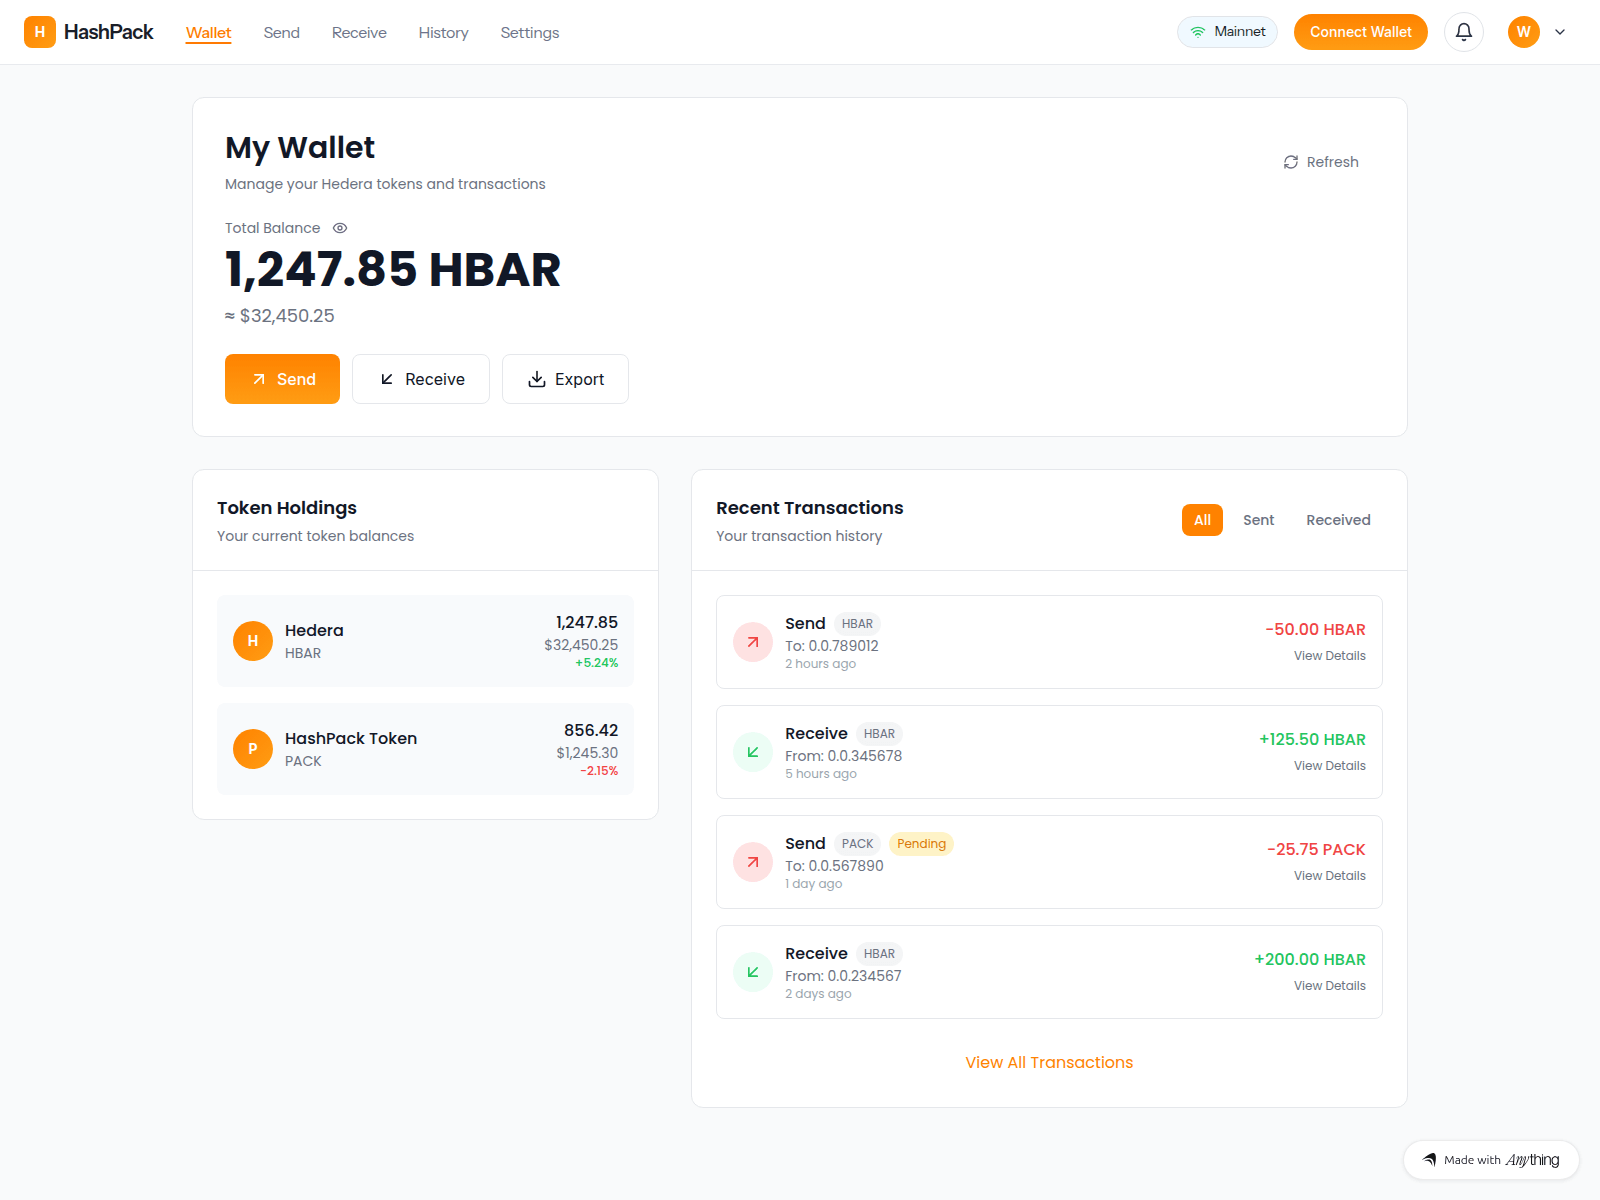The height and width of the screenshot is (1200, 1600).
Task: Click the Receive button in wallet card
Action: 421,379
